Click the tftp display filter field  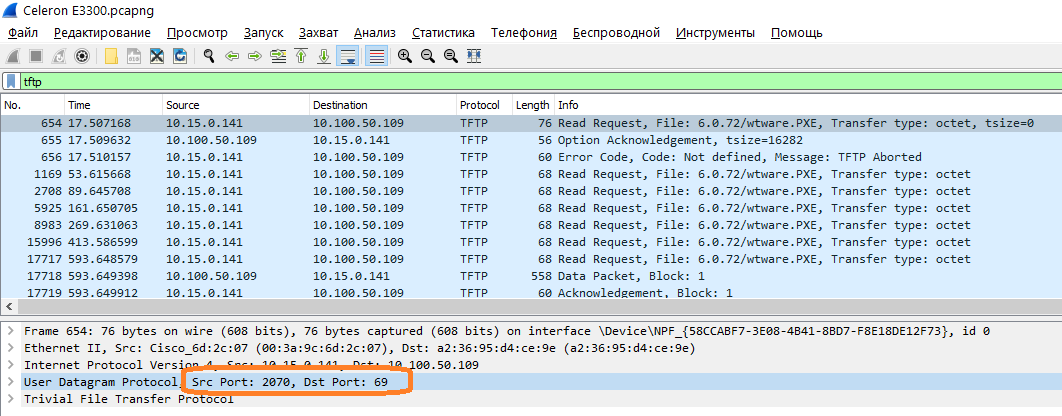click(x=500, y=81)
